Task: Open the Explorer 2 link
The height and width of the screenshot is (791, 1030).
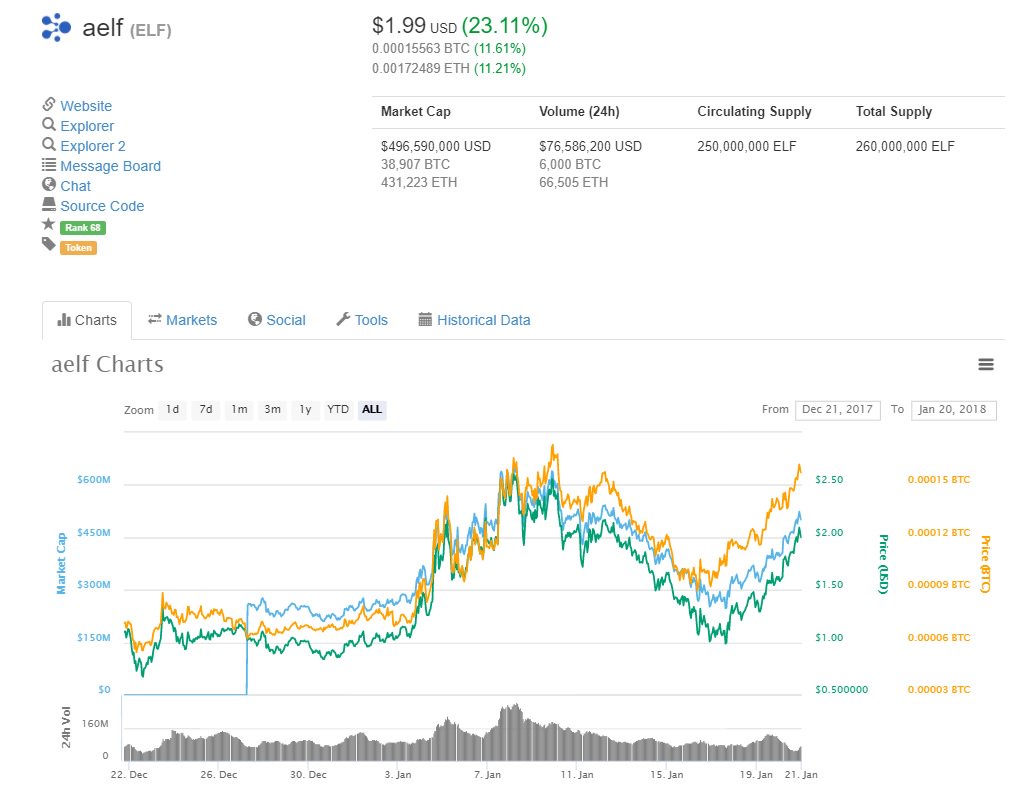Action: [93, 146]
